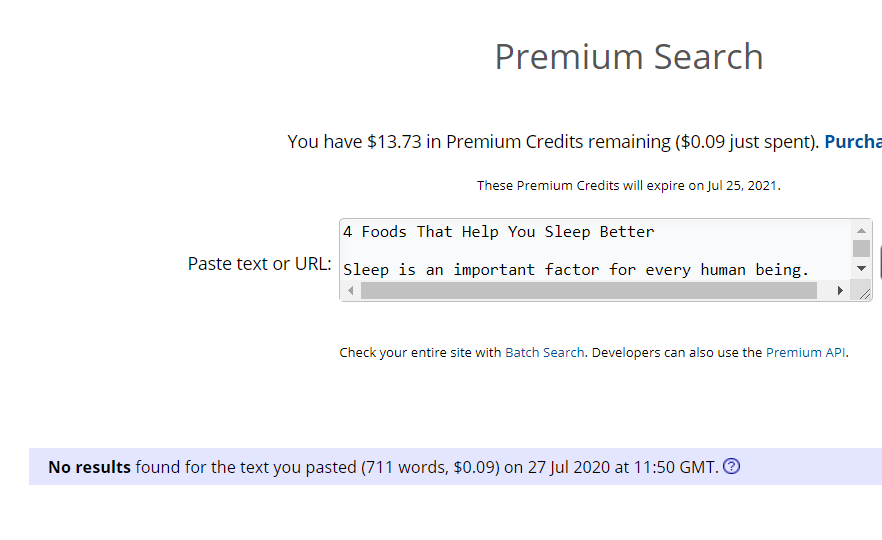Click the question mark help icon
882x540 pixels.
click(731, 466)
